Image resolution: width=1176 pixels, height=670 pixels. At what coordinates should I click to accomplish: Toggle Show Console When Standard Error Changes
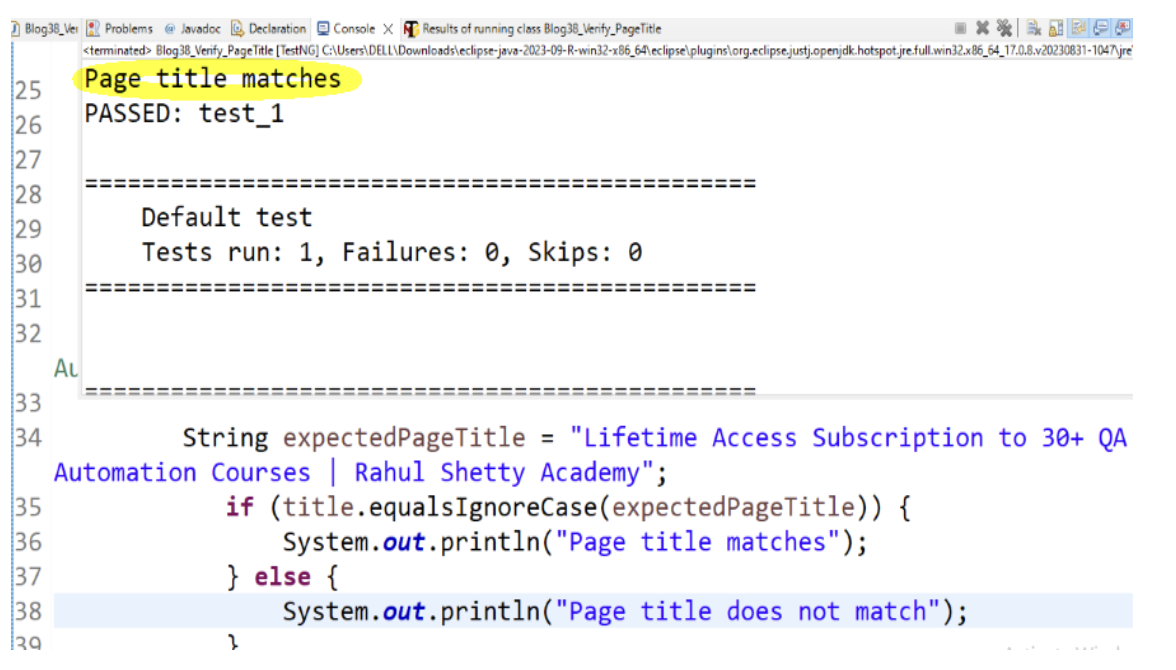click(1123, 28)
